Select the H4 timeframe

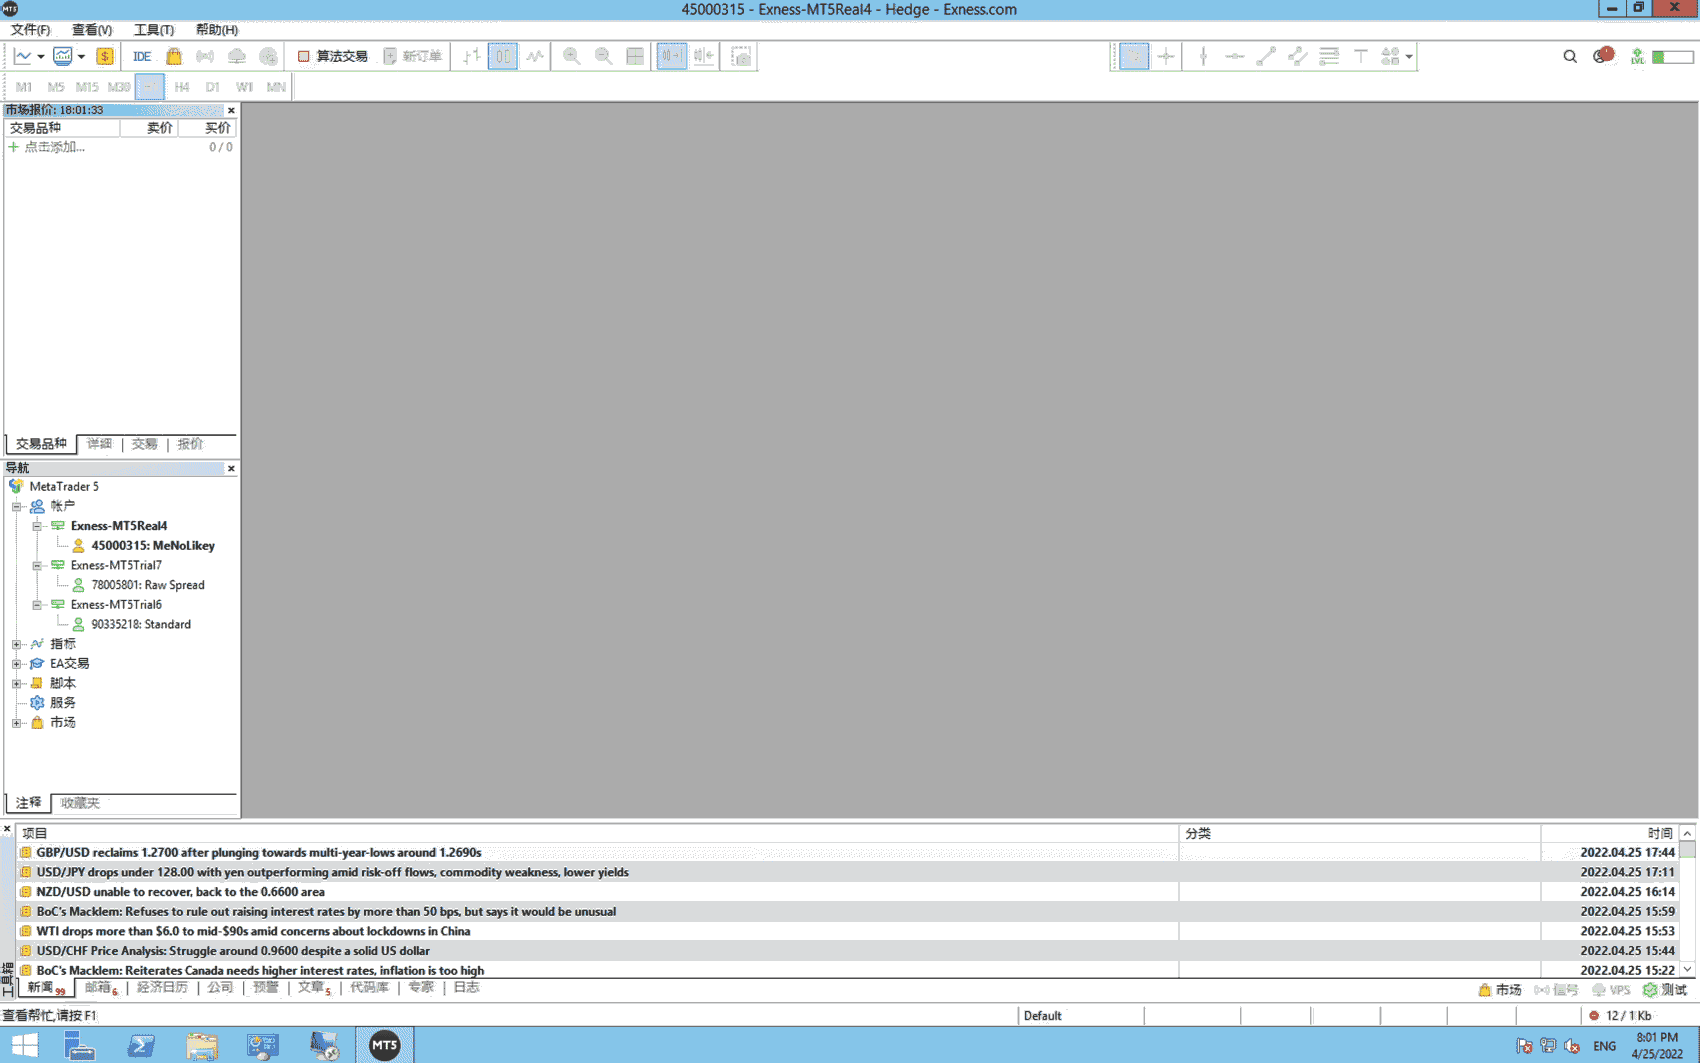181,87
